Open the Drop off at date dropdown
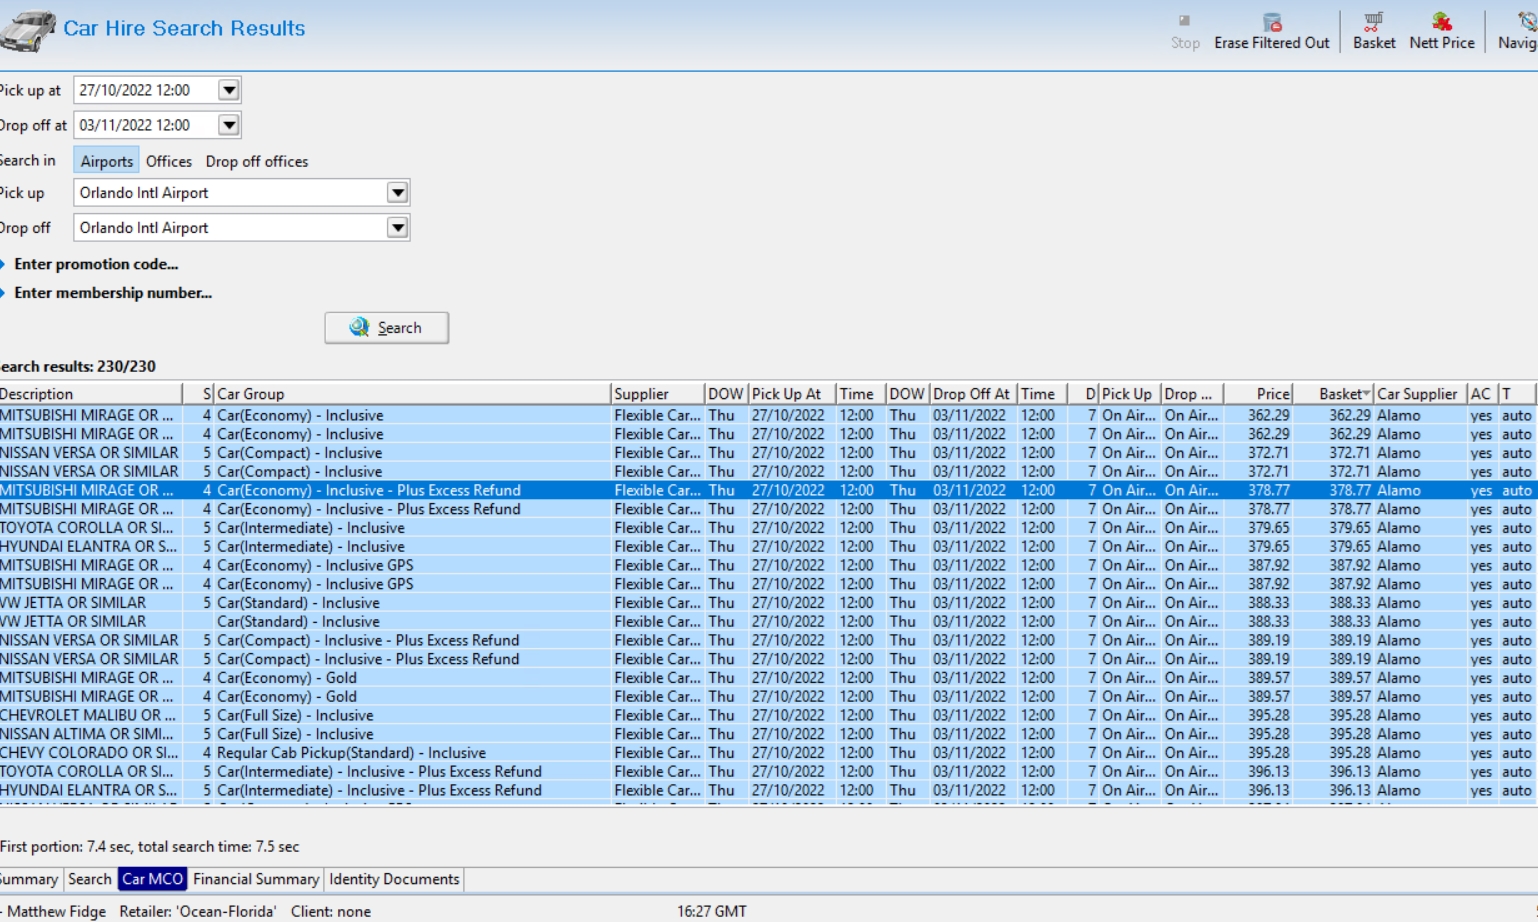 pos(229,125)
